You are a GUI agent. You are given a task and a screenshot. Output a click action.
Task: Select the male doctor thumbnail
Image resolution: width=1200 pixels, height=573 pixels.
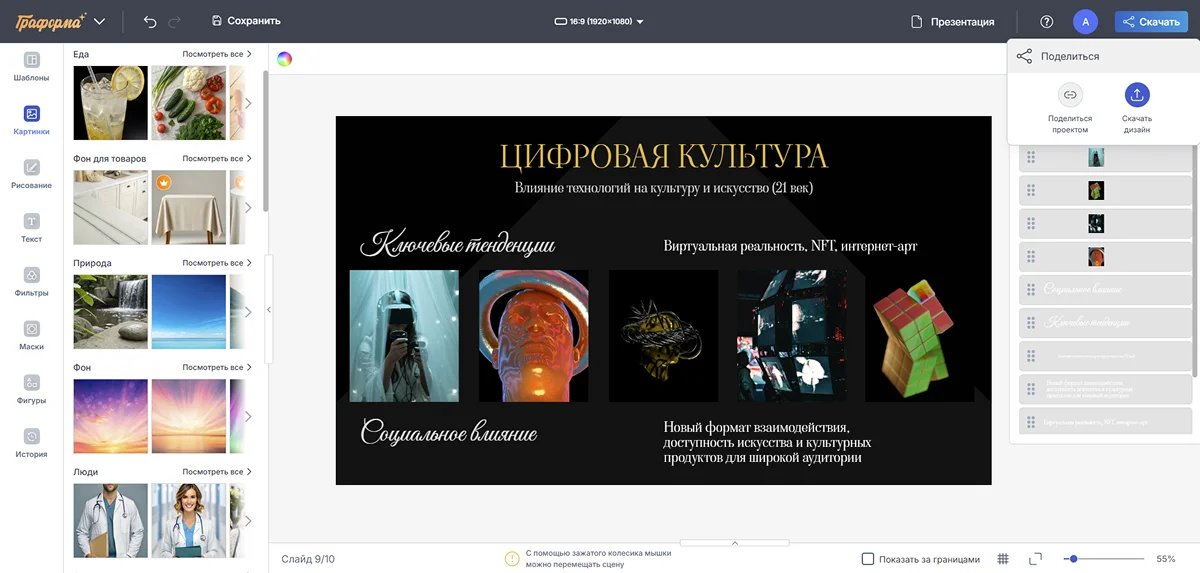(110, 520)
